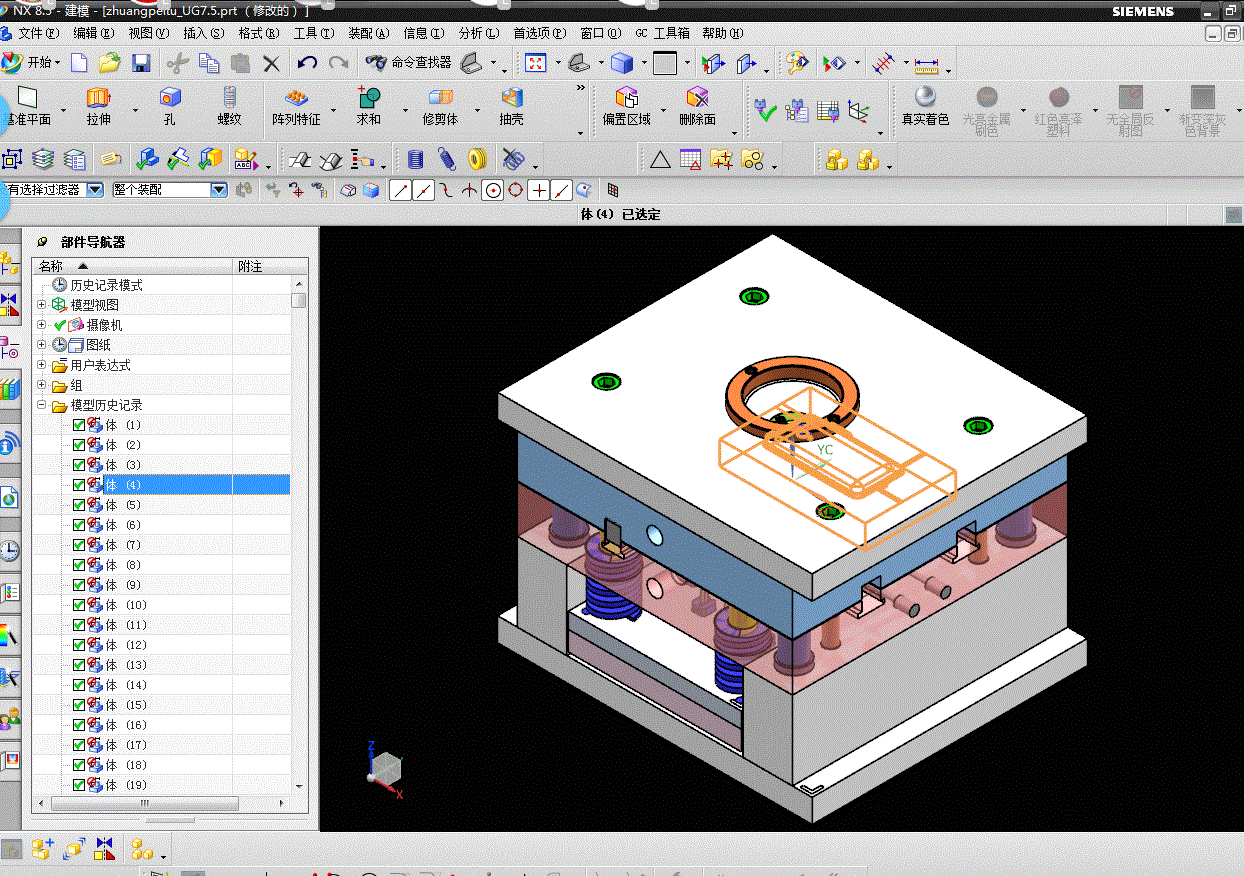Select 历史记录模式 in the navigator
Image resolution: width=1244 pixels, height=876 pixels.
106,285
